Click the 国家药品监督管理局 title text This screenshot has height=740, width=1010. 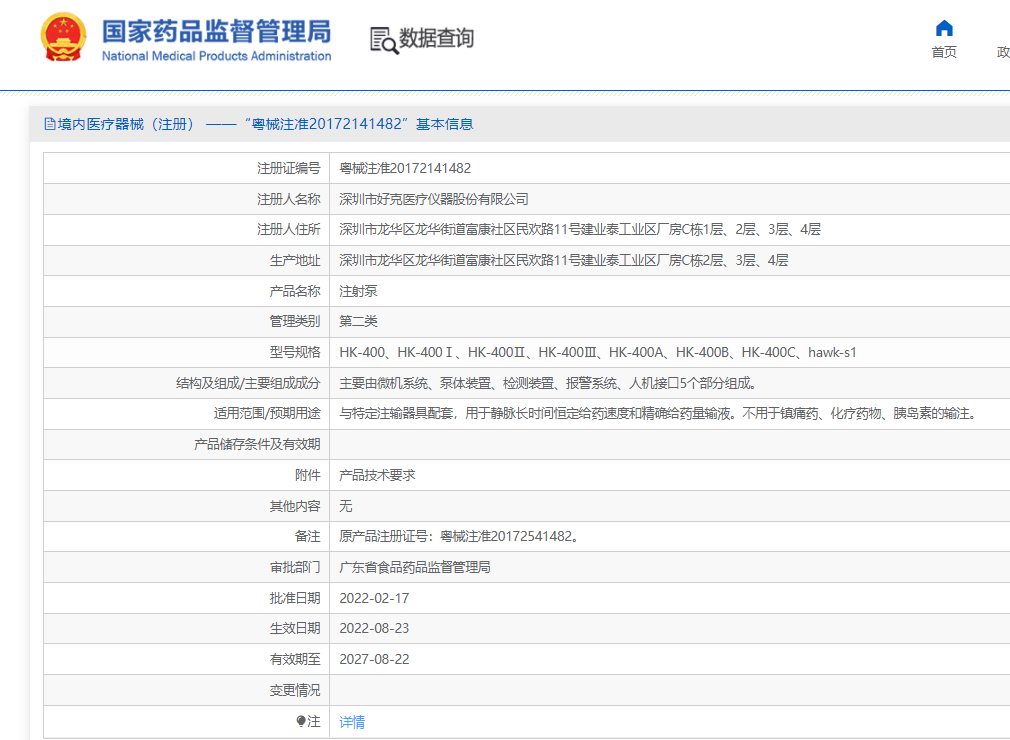point(216,32)
